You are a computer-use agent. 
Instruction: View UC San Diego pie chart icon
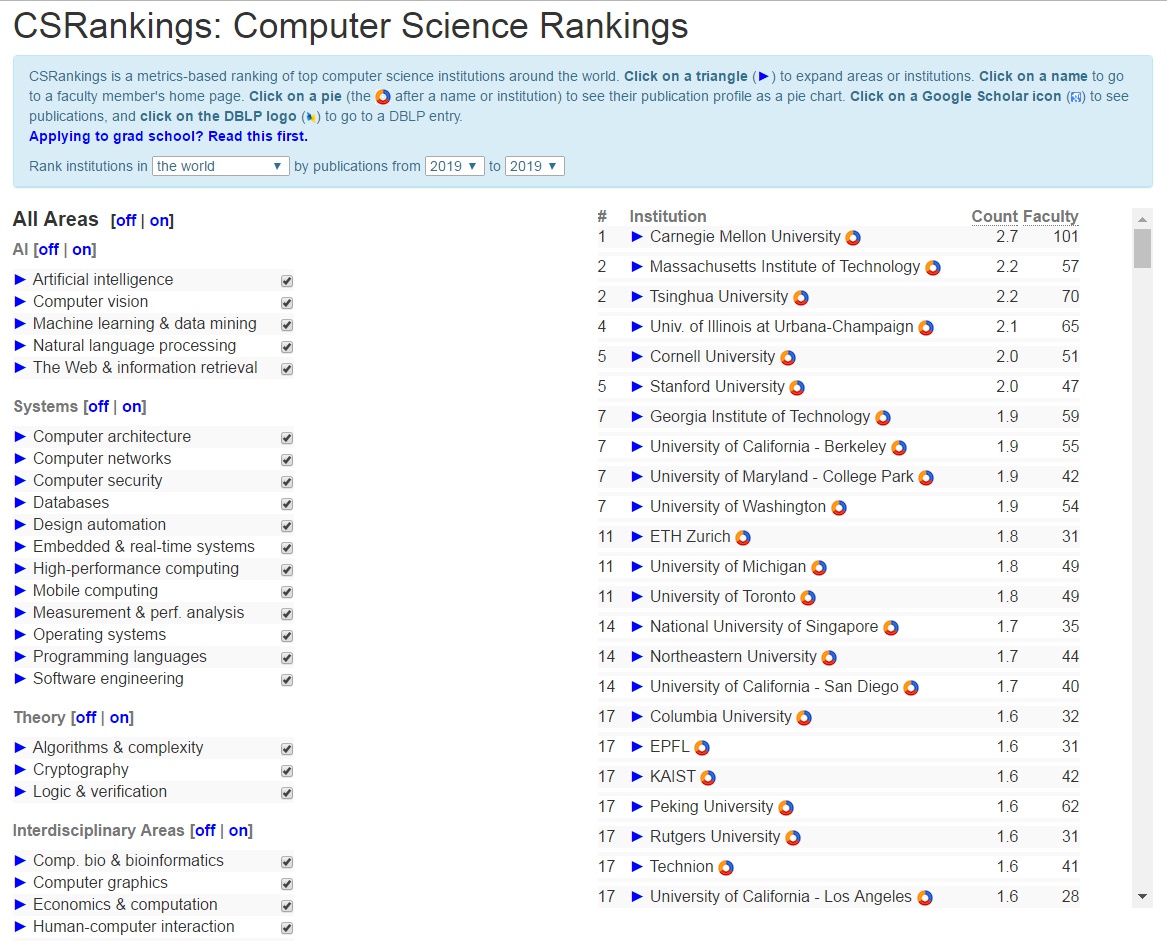911,687
